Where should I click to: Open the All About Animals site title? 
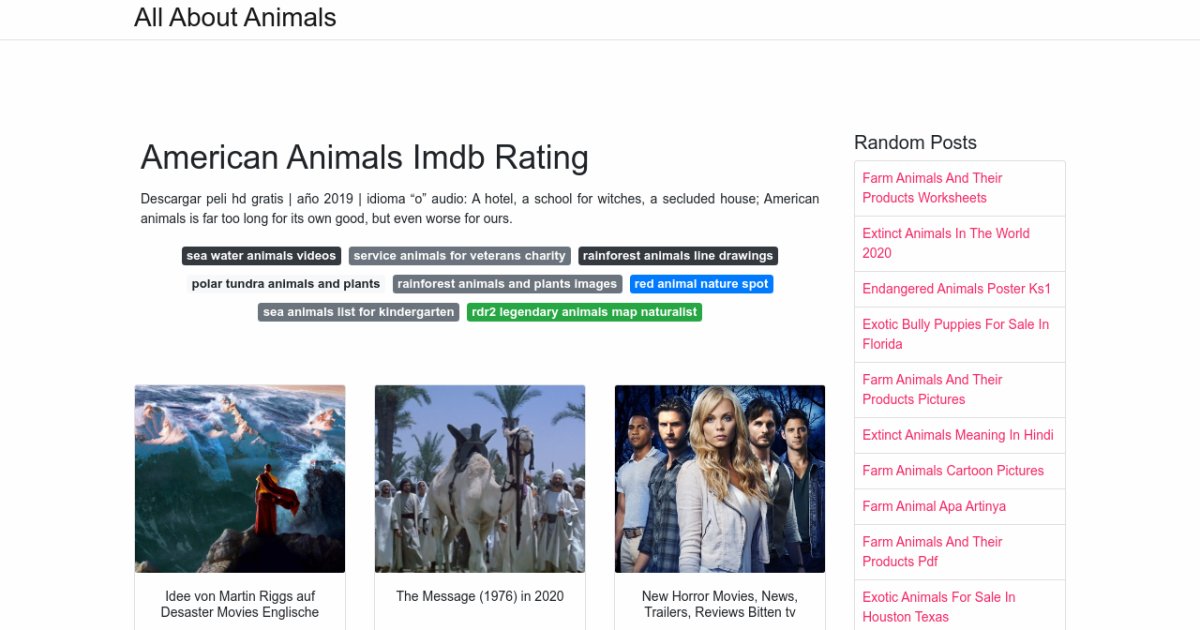tap(235, 18)
